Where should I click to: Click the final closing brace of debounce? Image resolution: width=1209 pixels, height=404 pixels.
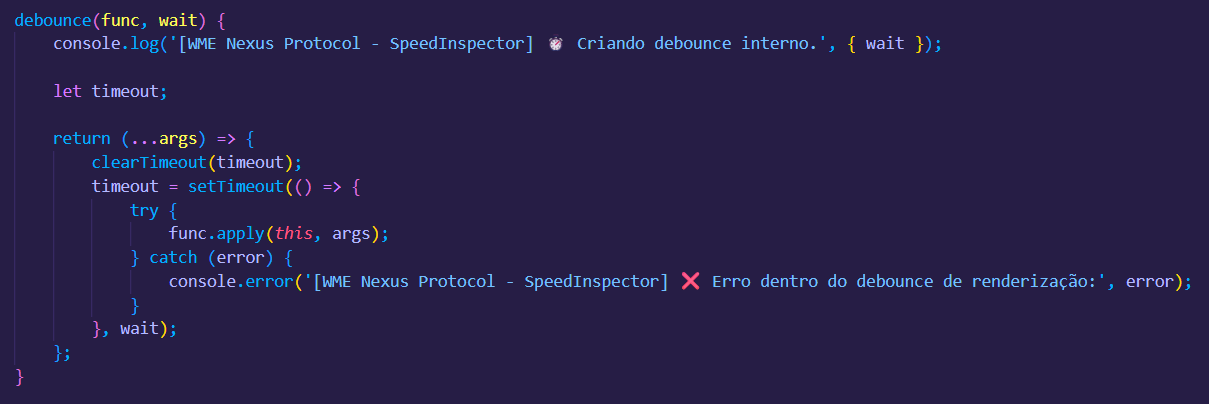tap(19, 377)
